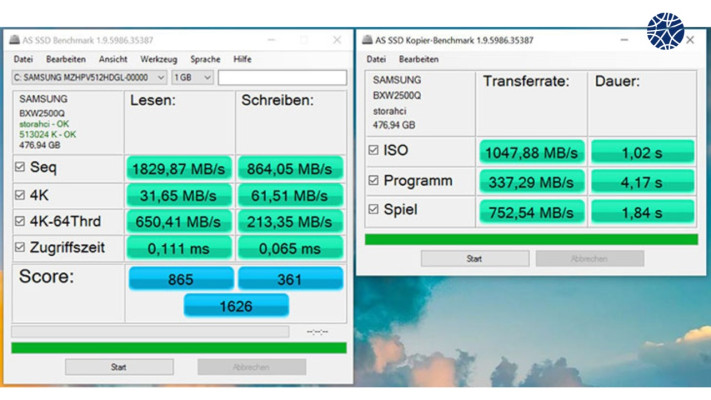Screen dimensions: 711x400
Task: Click the Spiel duration 1,84 s
Action: tap(643, 212)
